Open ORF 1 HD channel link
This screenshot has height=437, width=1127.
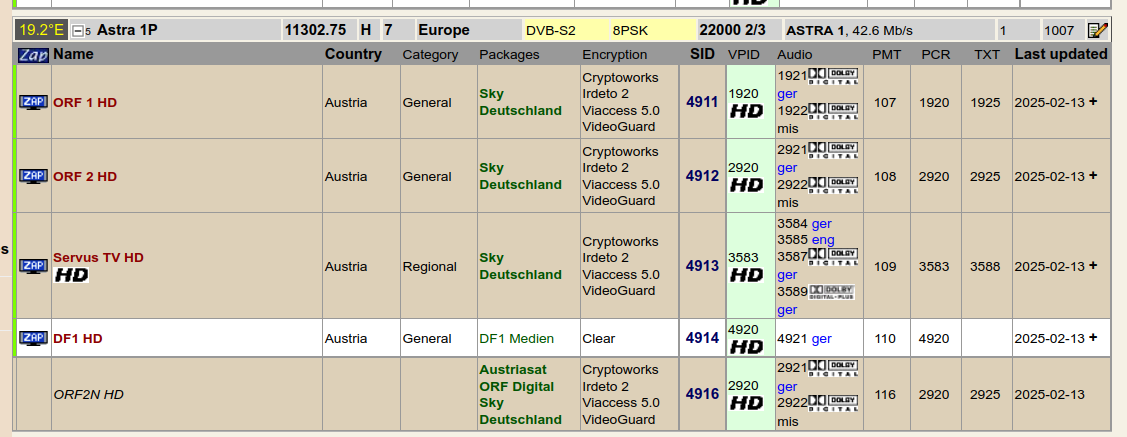coord(85,102)
